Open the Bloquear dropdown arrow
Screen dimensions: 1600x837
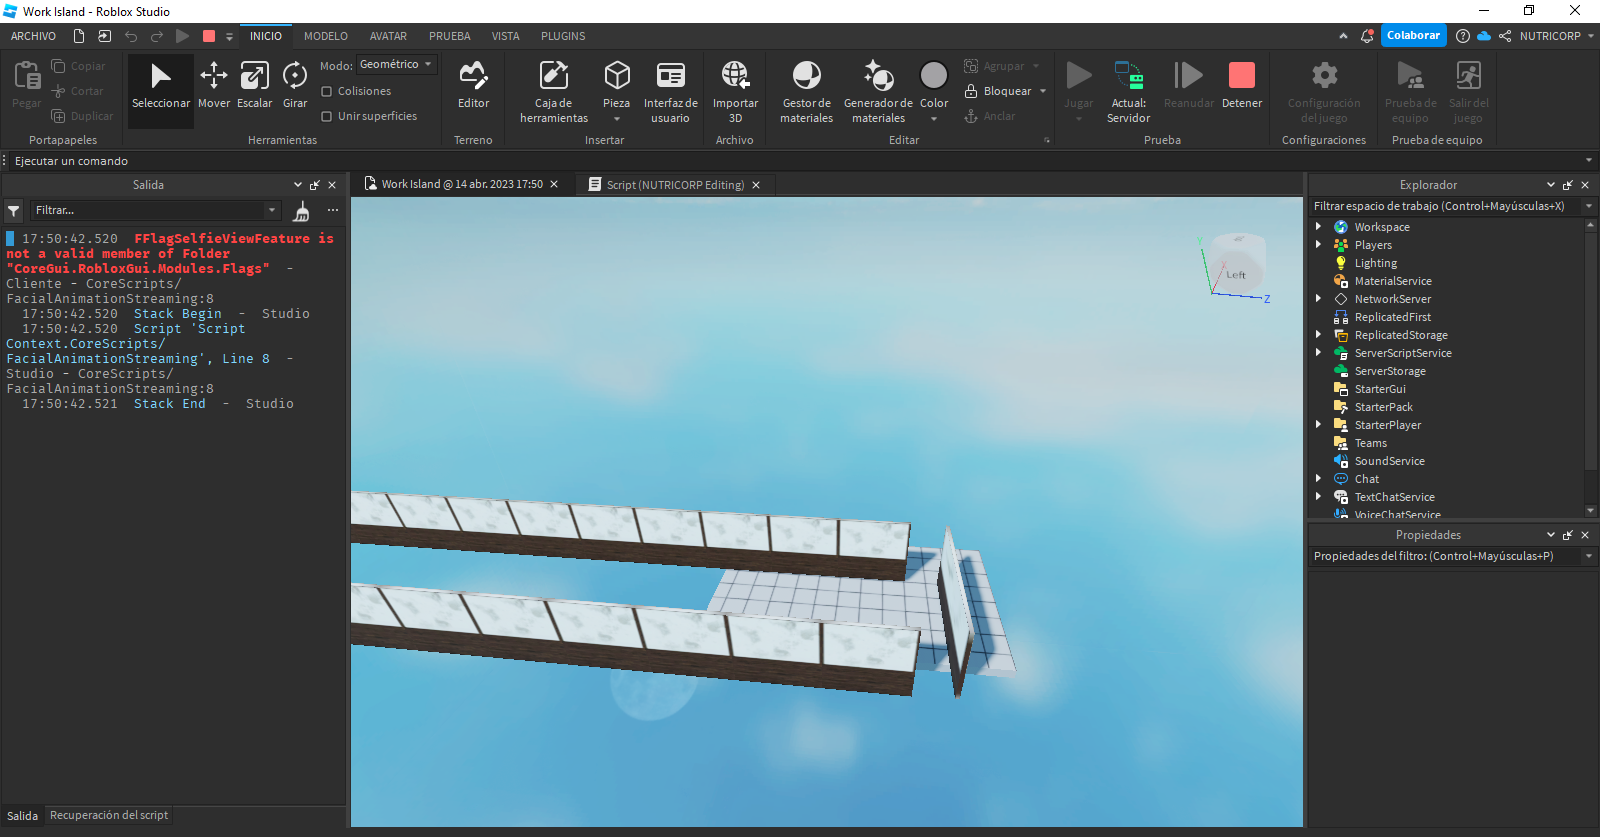click(1043, 91)
